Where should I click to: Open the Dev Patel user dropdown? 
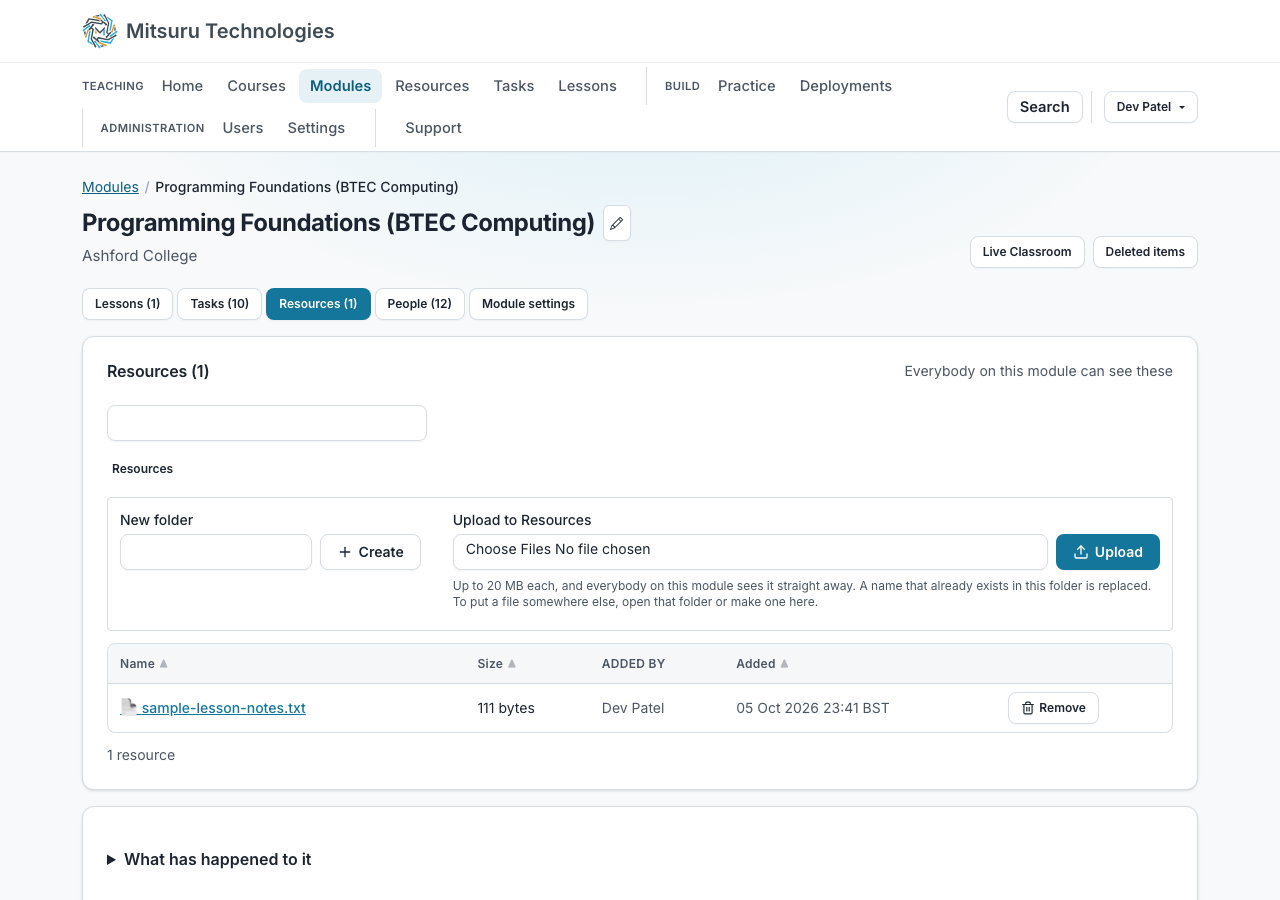[1151, 107]
